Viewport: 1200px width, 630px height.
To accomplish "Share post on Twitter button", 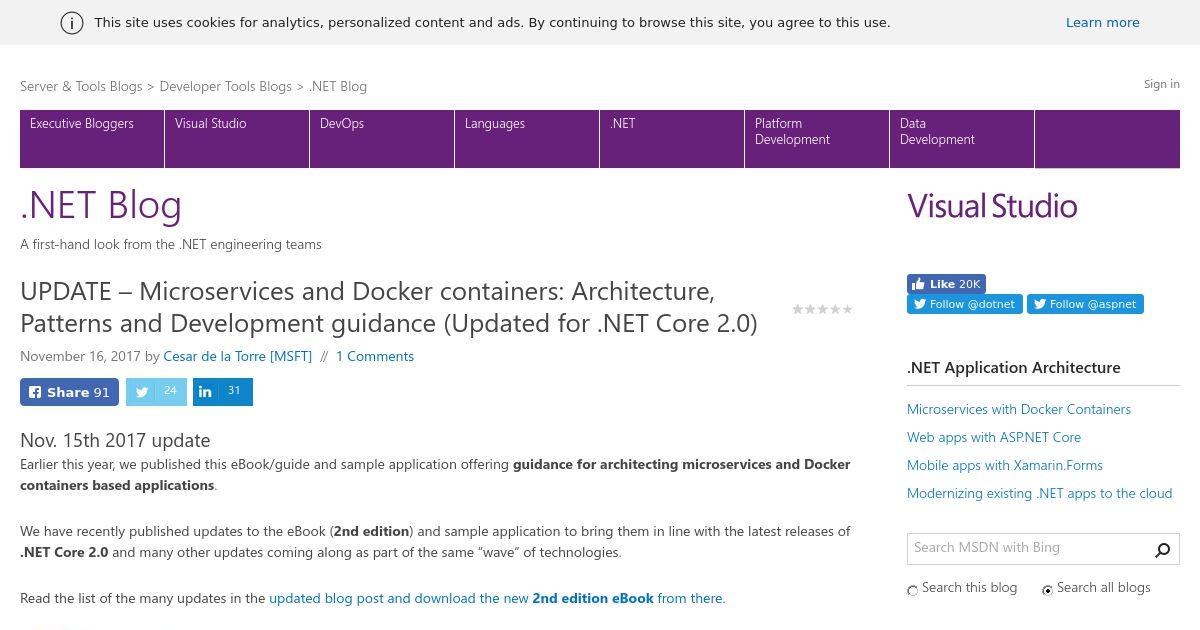I will coord(156,392).
